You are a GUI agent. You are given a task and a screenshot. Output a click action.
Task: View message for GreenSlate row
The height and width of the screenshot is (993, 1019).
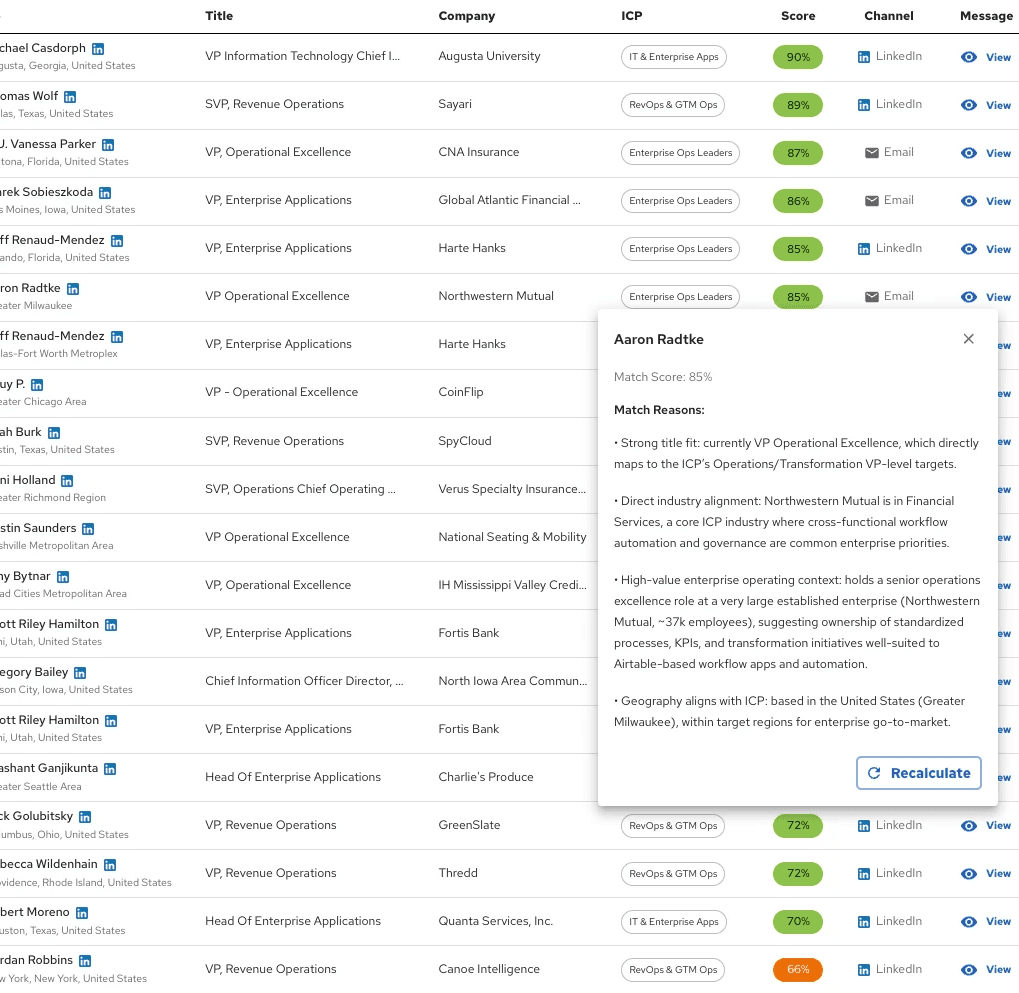point(986,826)
